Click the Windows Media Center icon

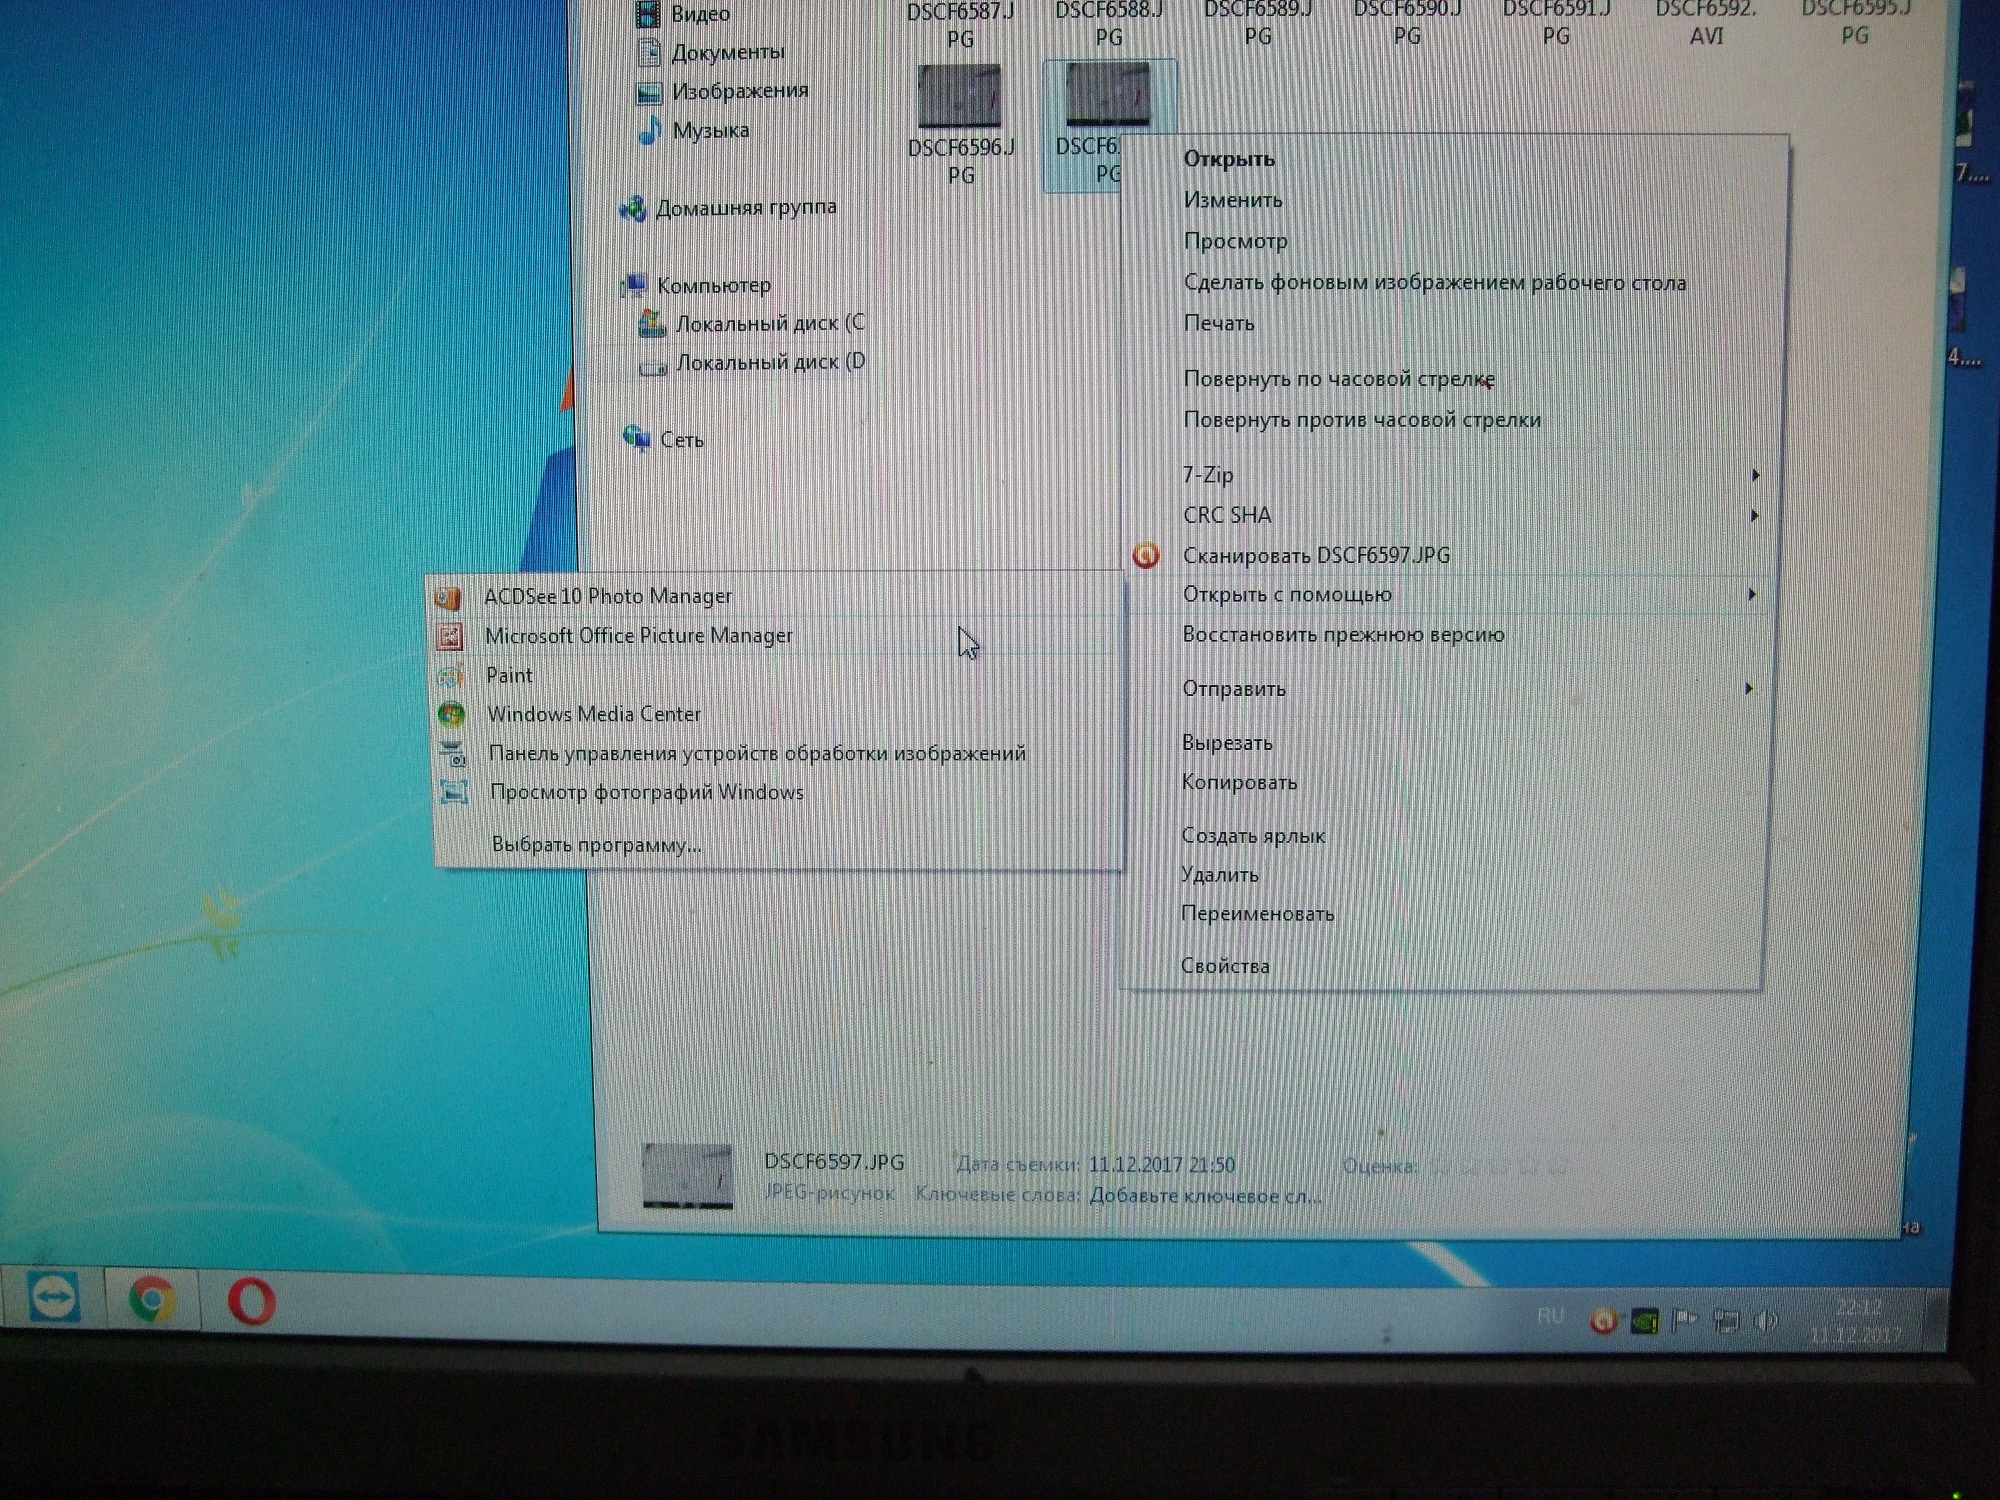click(x=451, y=714)
